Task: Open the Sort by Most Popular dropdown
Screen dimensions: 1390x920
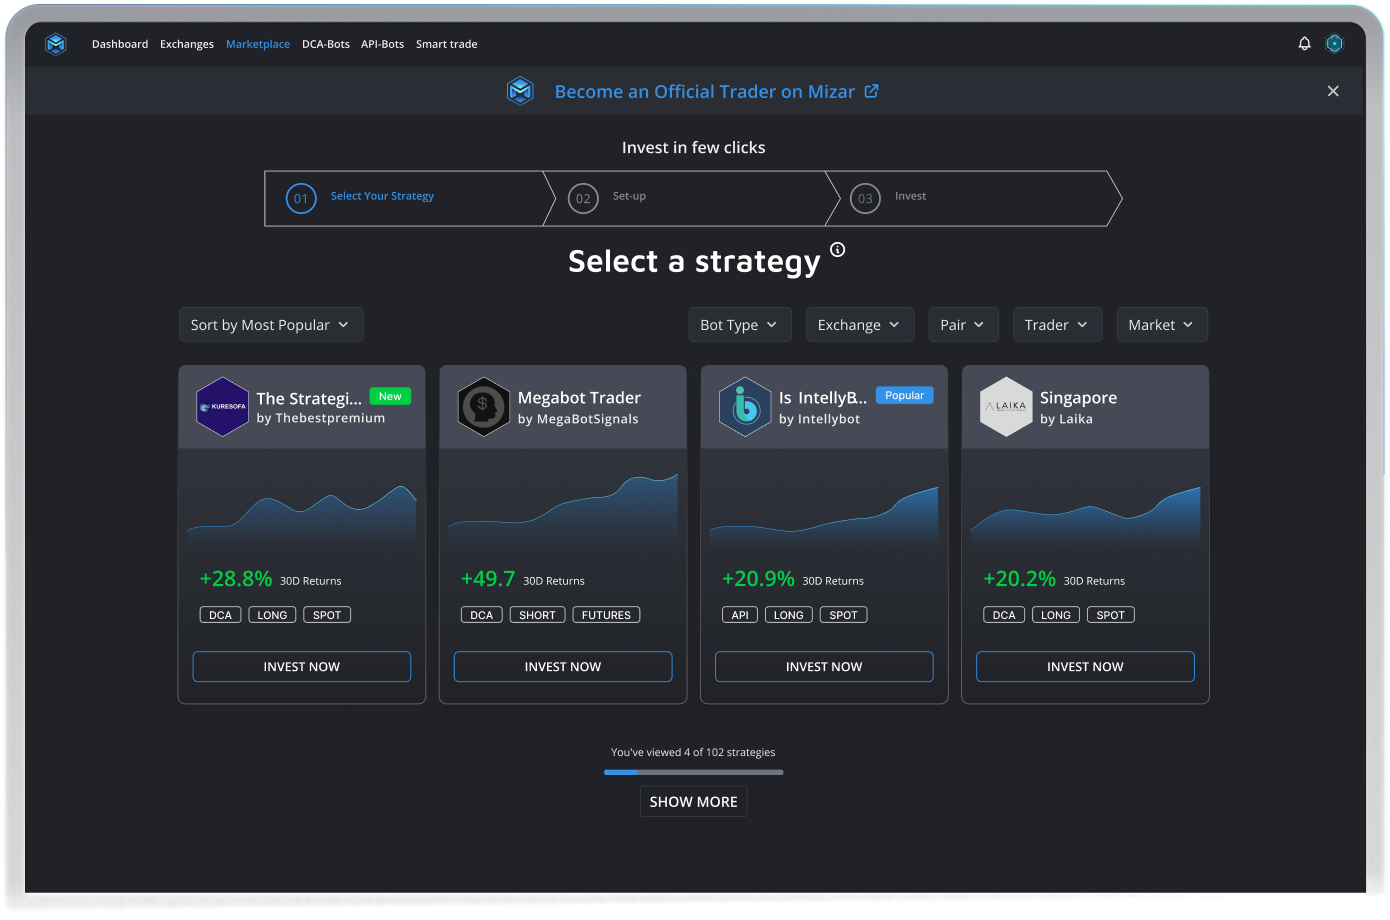Action: 271,324
